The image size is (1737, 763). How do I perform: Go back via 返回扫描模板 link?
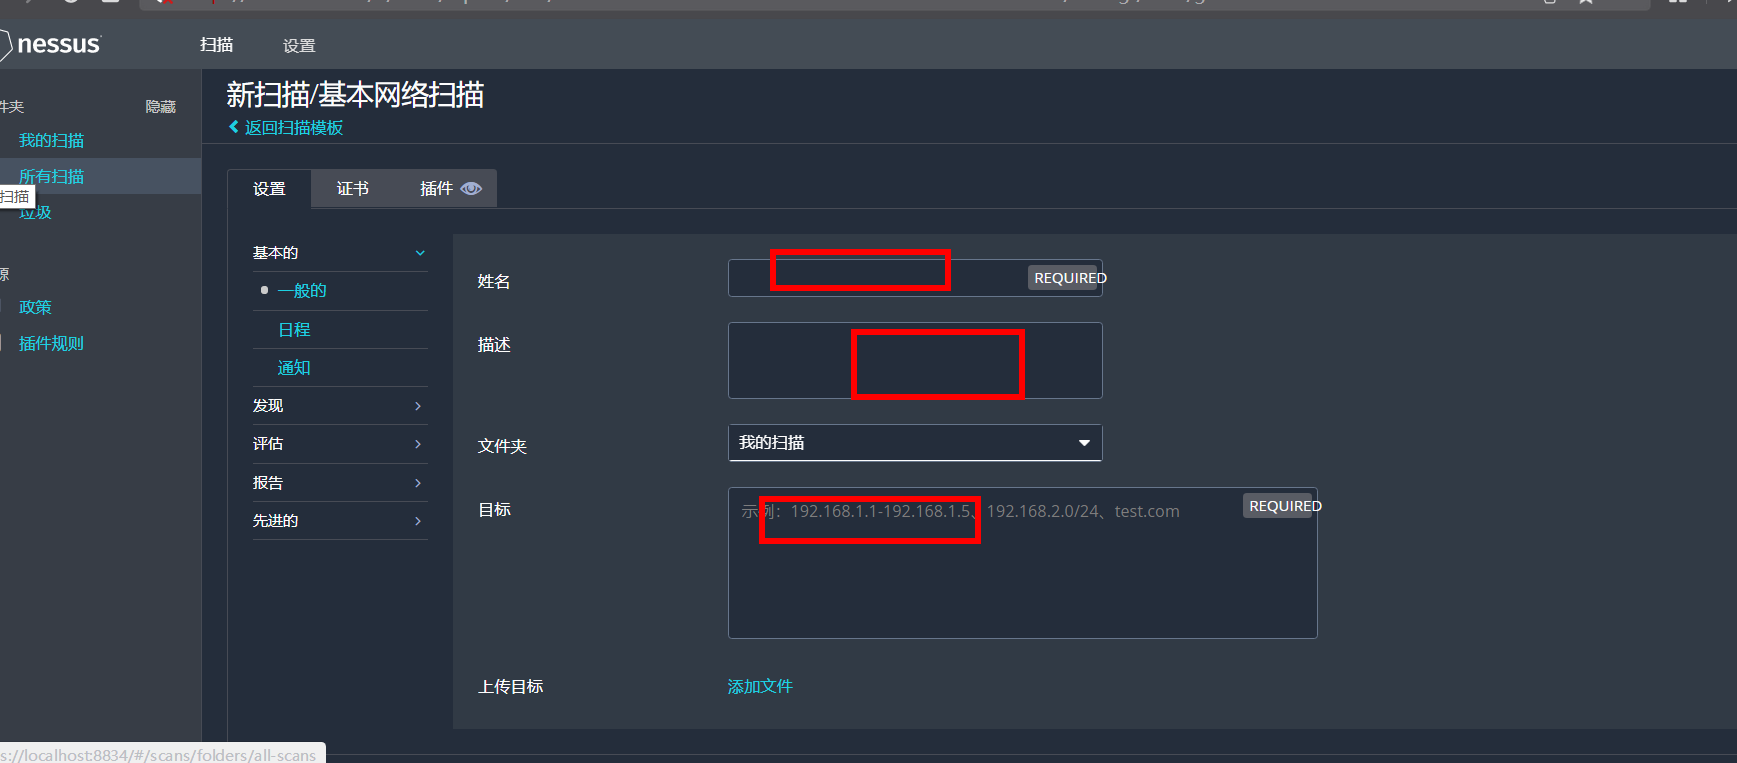pyautogui.click(x=294, y=128)
